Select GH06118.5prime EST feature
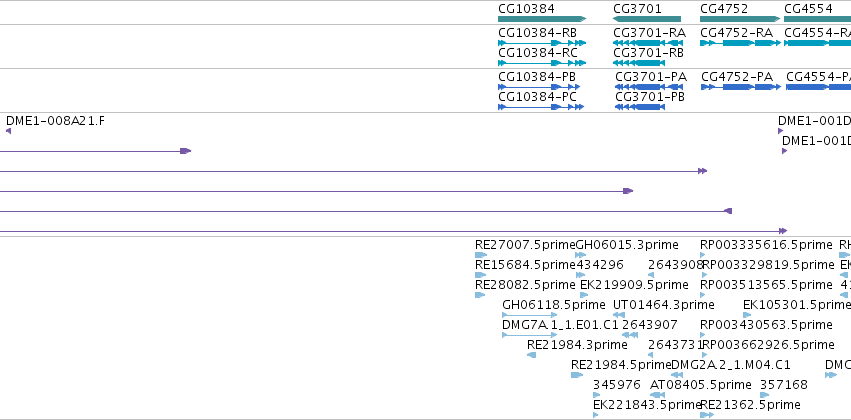The width and height of the screenshot is (851, 420). point(530,315)
